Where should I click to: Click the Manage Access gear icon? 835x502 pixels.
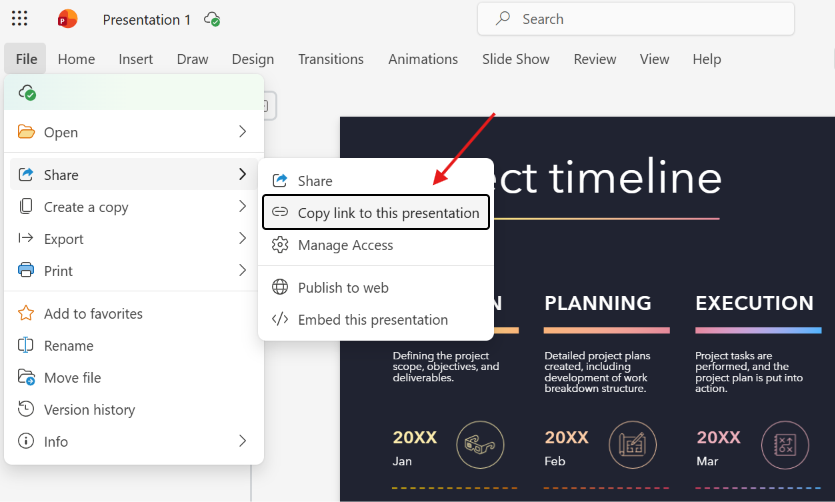click(x=280, y=245)
